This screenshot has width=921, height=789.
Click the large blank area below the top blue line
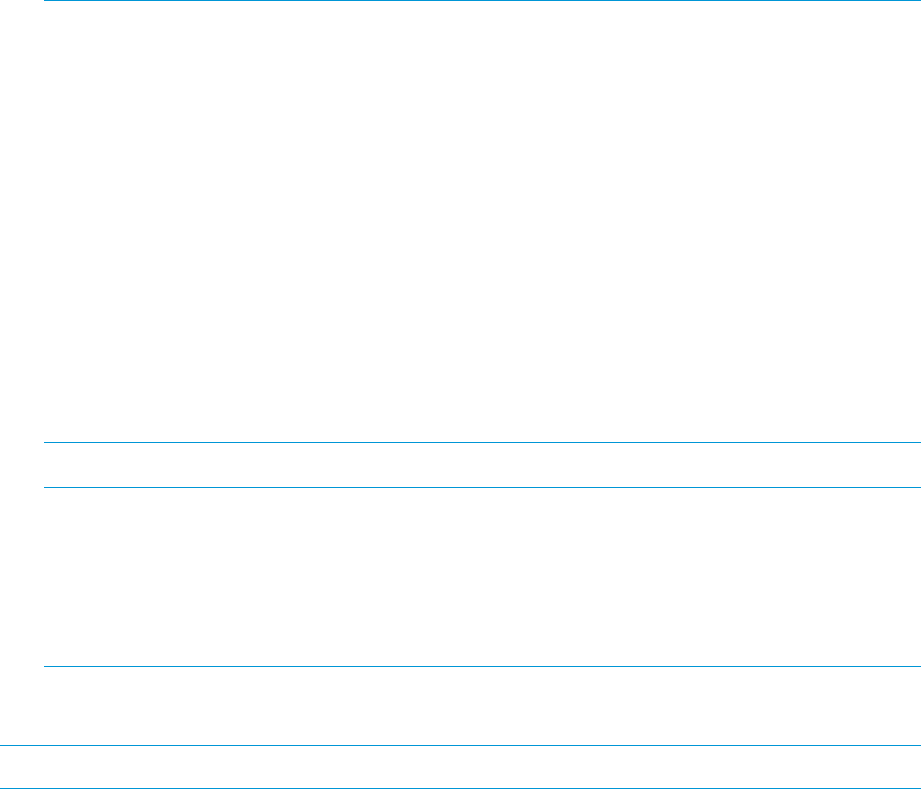point(480,222)
